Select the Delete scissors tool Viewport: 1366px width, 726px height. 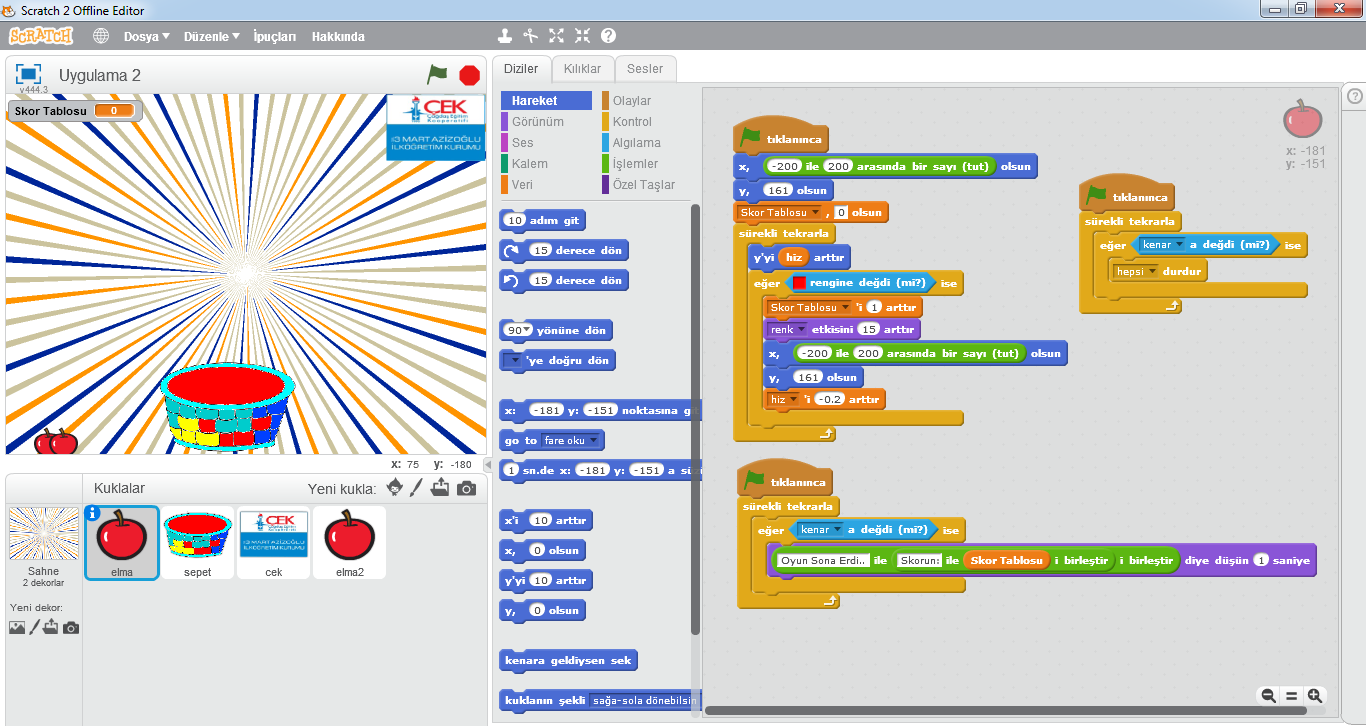click(x=531, y=36)
